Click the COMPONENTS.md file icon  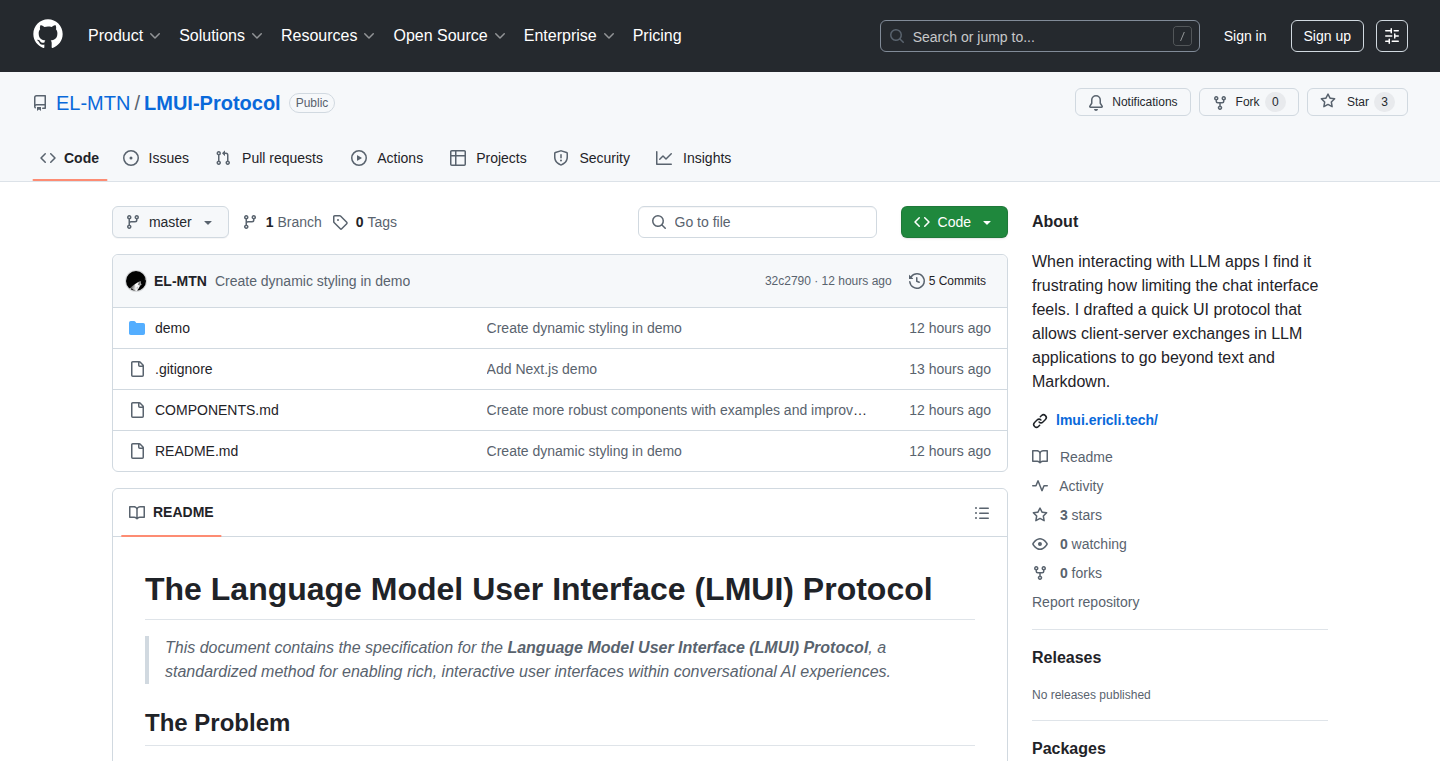click(x=137, y=410)
